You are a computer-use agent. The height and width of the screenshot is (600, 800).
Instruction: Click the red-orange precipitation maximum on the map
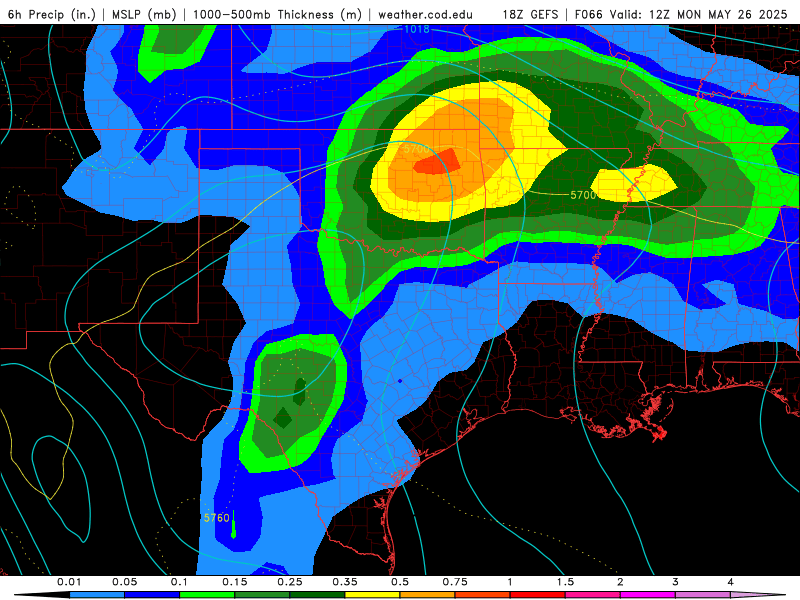[437, 162]
